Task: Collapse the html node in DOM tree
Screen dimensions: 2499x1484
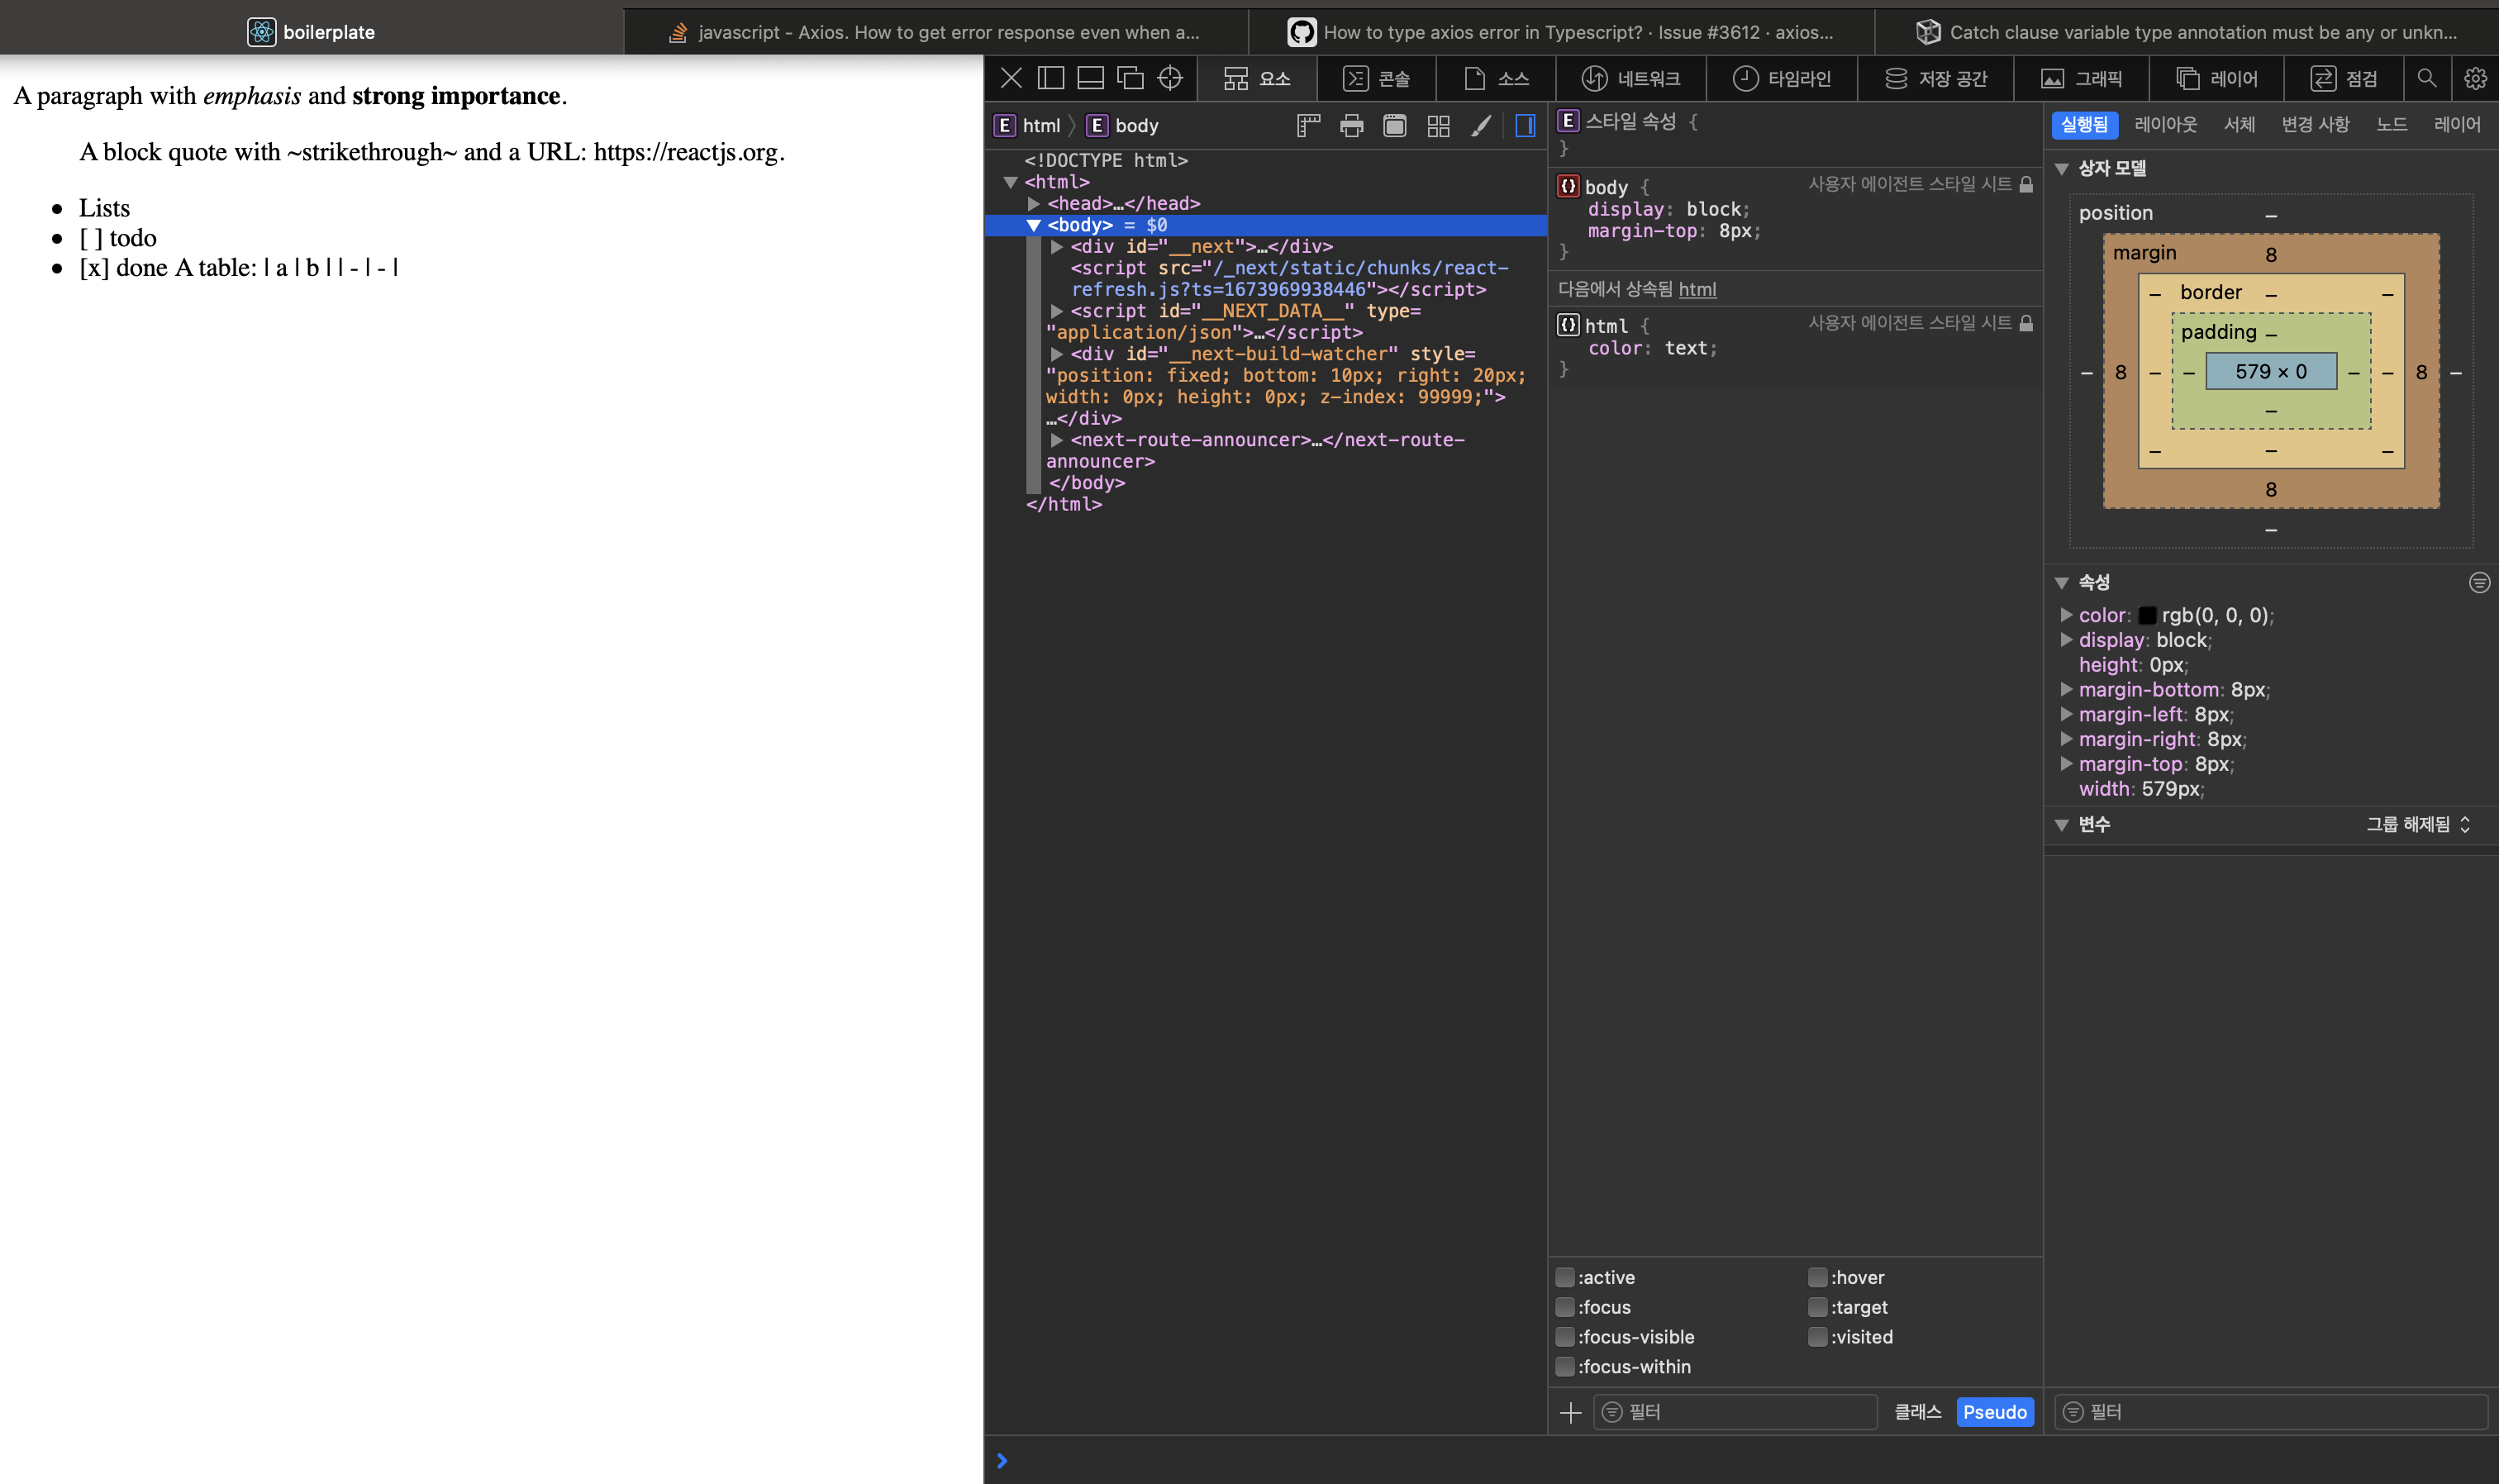Action: (1010, 182)
